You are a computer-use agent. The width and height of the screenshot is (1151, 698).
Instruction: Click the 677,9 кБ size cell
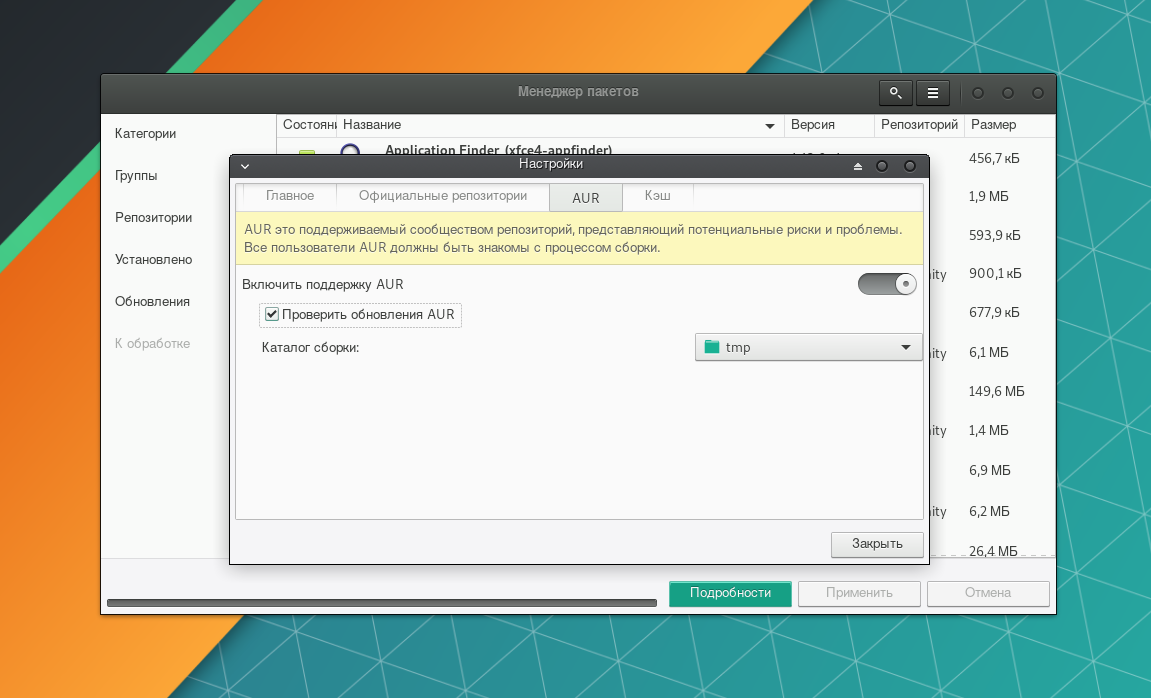tap(994, 313)
